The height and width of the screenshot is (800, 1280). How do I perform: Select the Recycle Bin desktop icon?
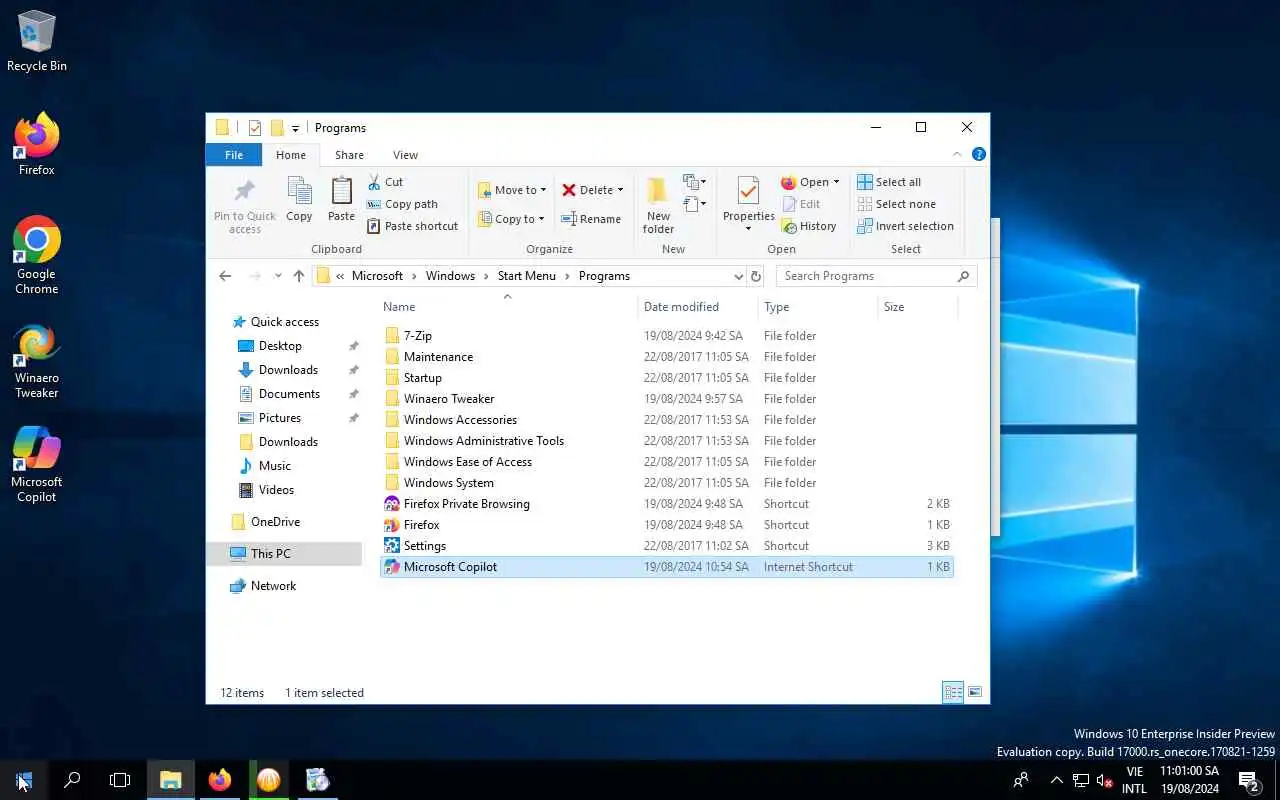(x=37, y=42)
